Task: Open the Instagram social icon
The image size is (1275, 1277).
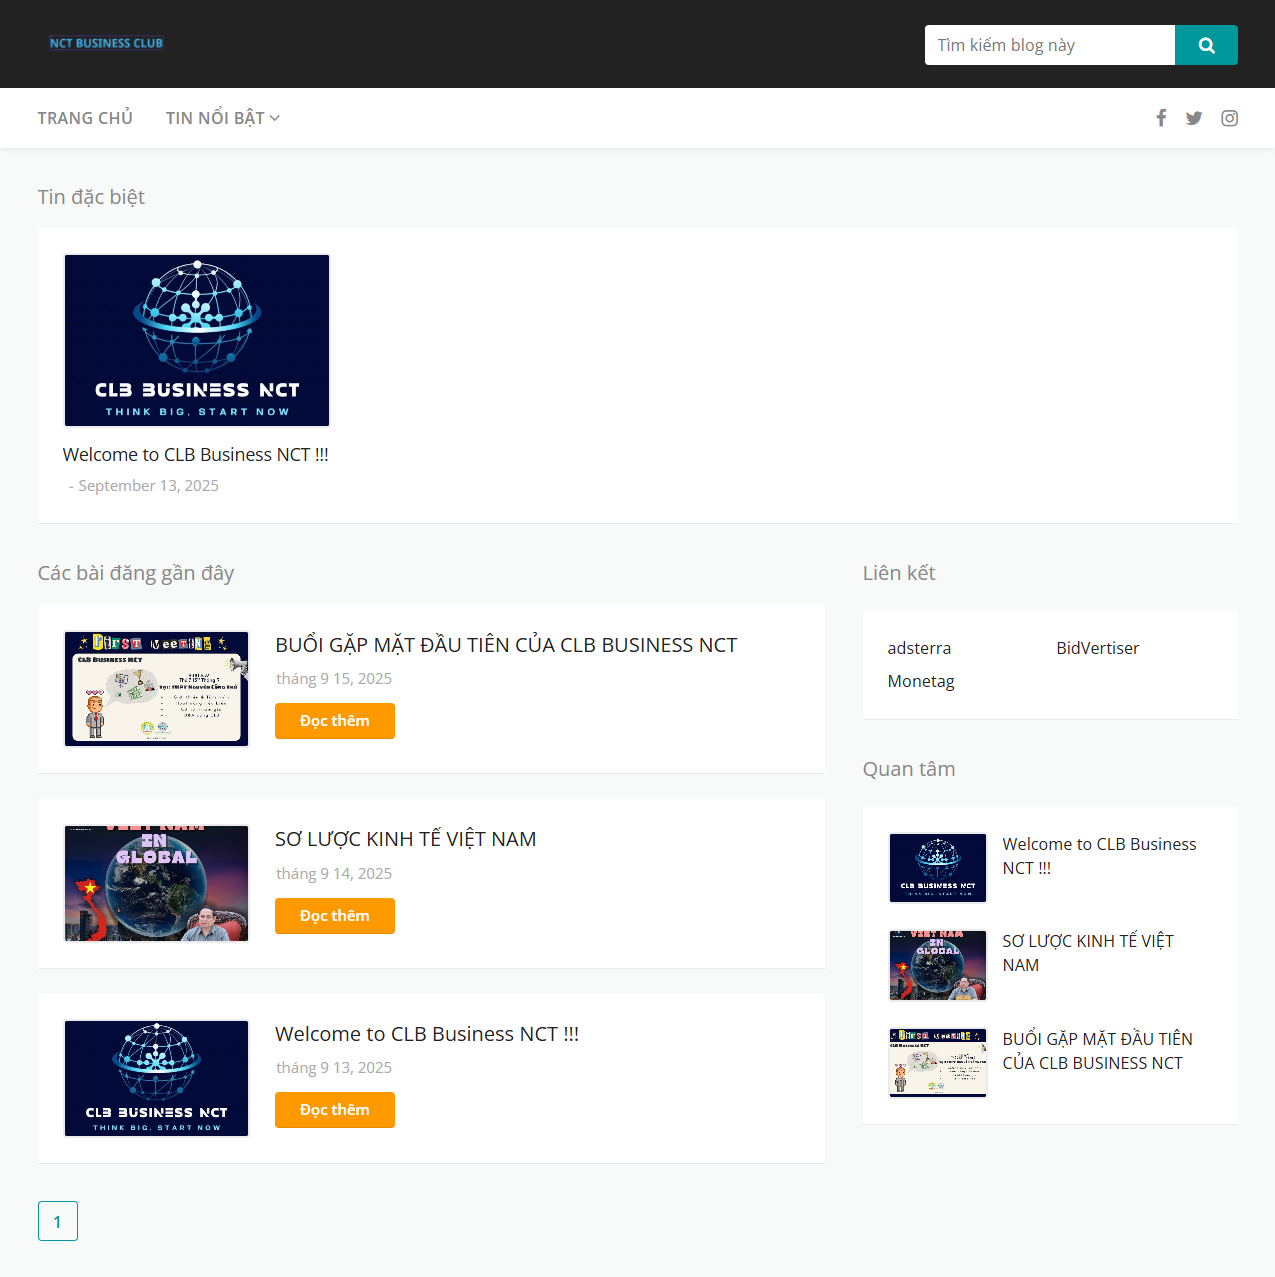Action: 1229,118
